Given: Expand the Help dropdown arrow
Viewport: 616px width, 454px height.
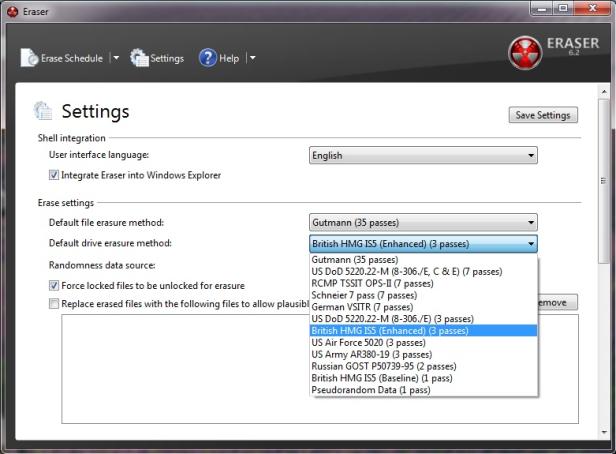Looking at the screenshot, I should click(x=252, y=58).
